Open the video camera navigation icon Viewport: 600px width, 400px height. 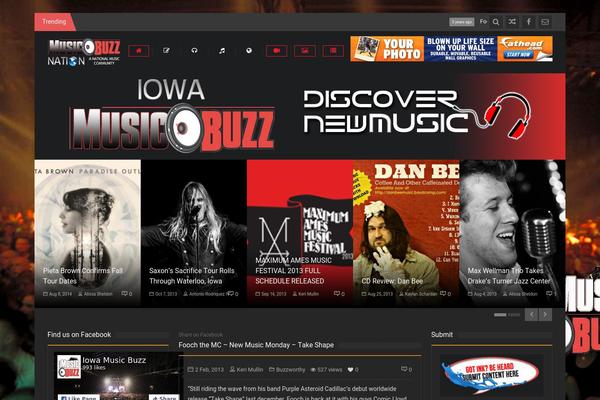(277, 51)
